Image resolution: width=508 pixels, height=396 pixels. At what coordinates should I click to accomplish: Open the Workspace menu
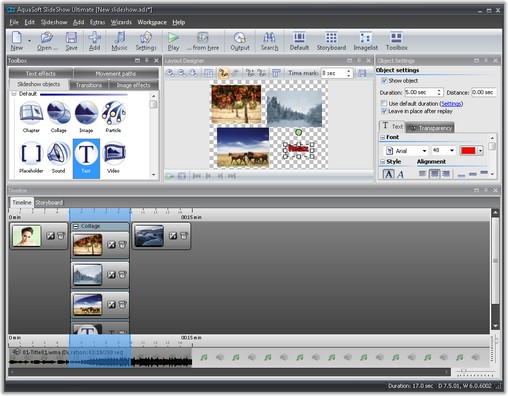point(152,22)
